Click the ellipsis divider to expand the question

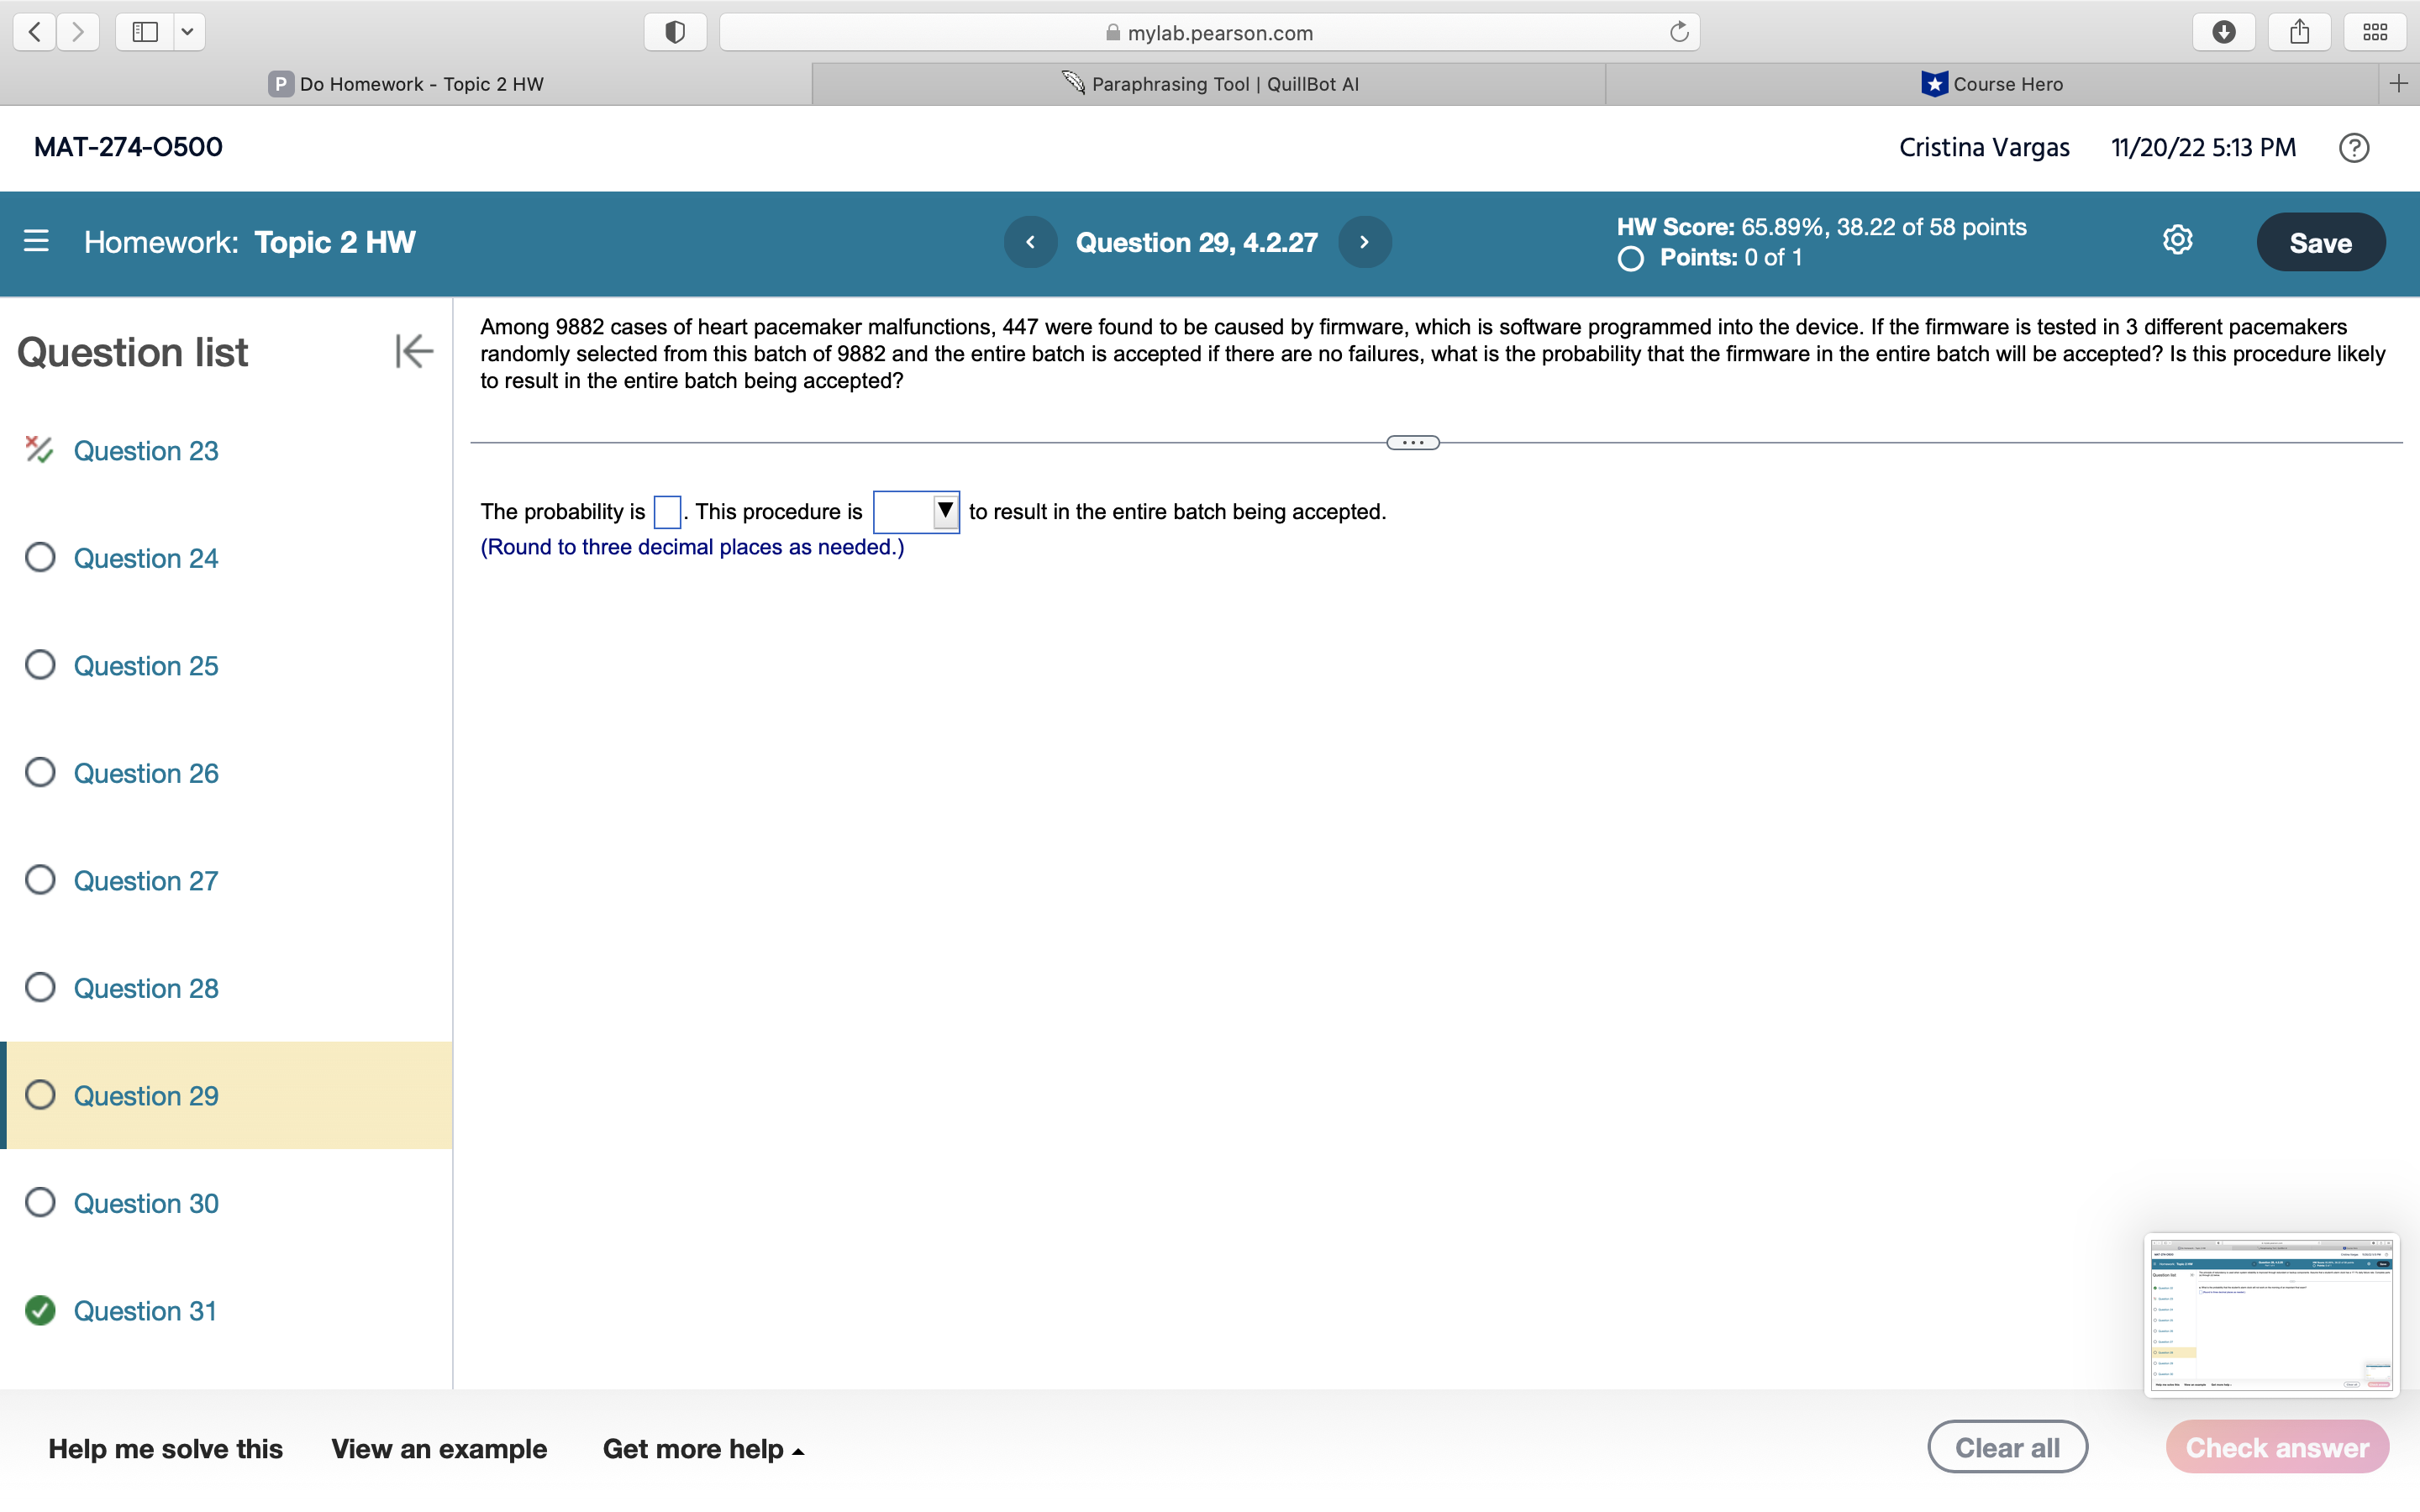1411,441
